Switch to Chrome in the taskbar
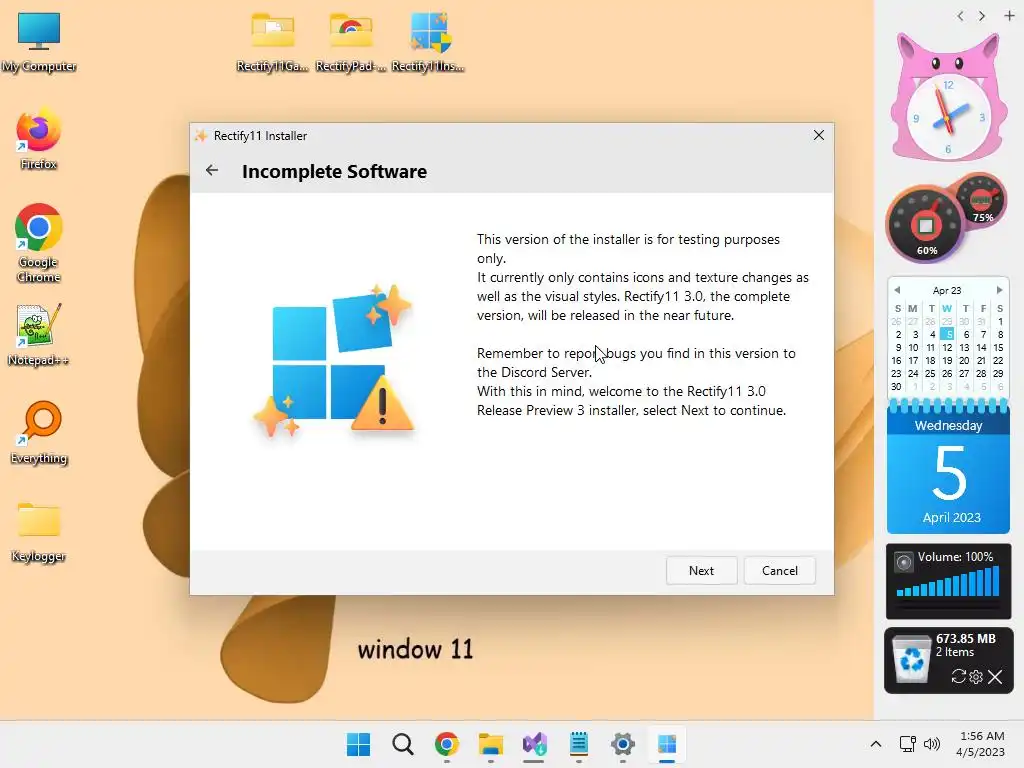 [x=447, y=744]
